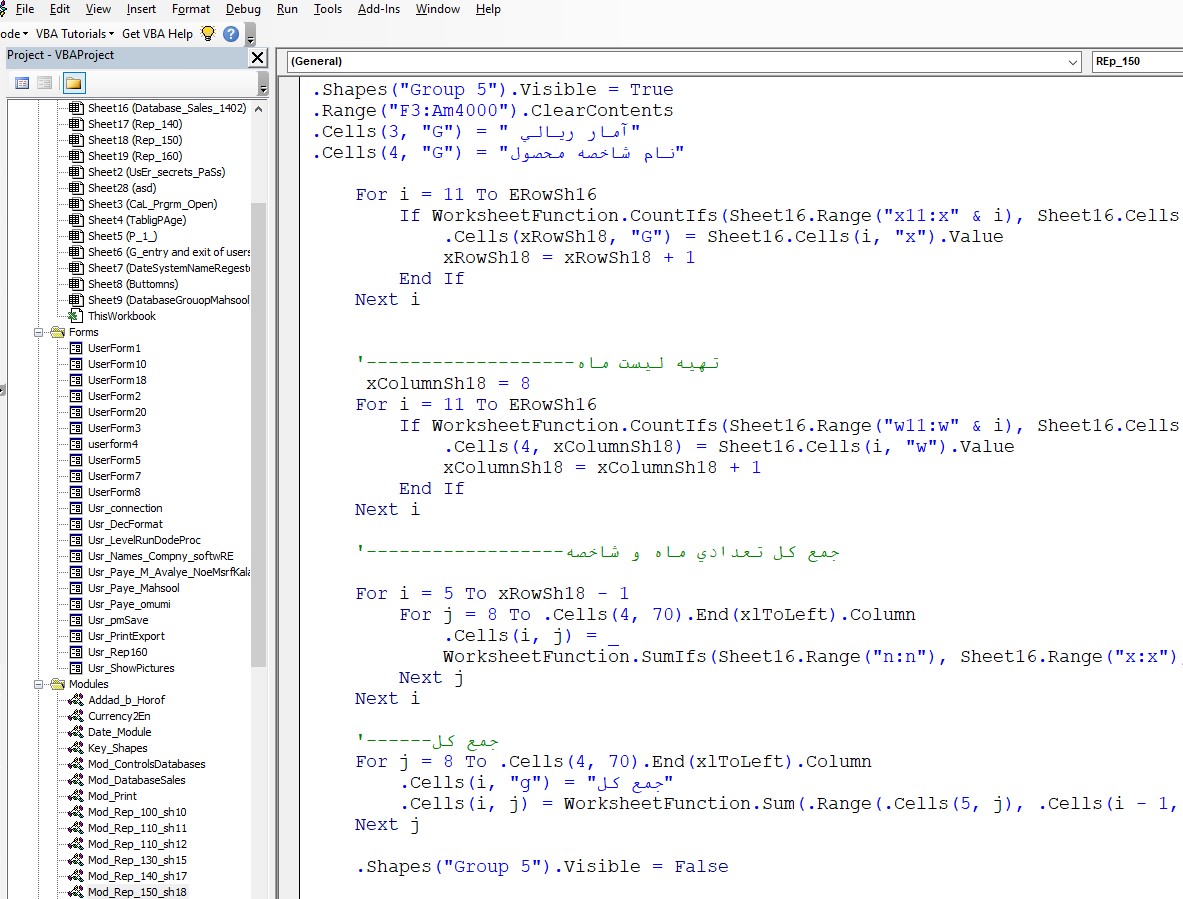
Task: Click the yellow lightbulb icon
Action: tap(208, 33)
